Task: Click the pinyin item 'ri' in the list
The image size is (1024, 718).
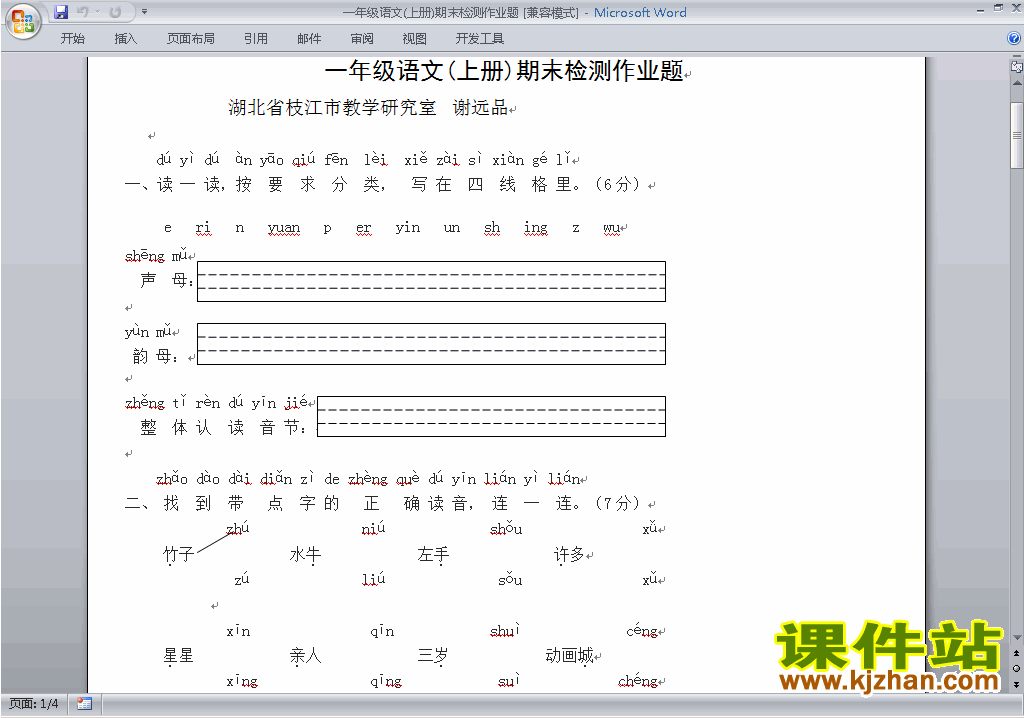Action: (x=203, y=227)
